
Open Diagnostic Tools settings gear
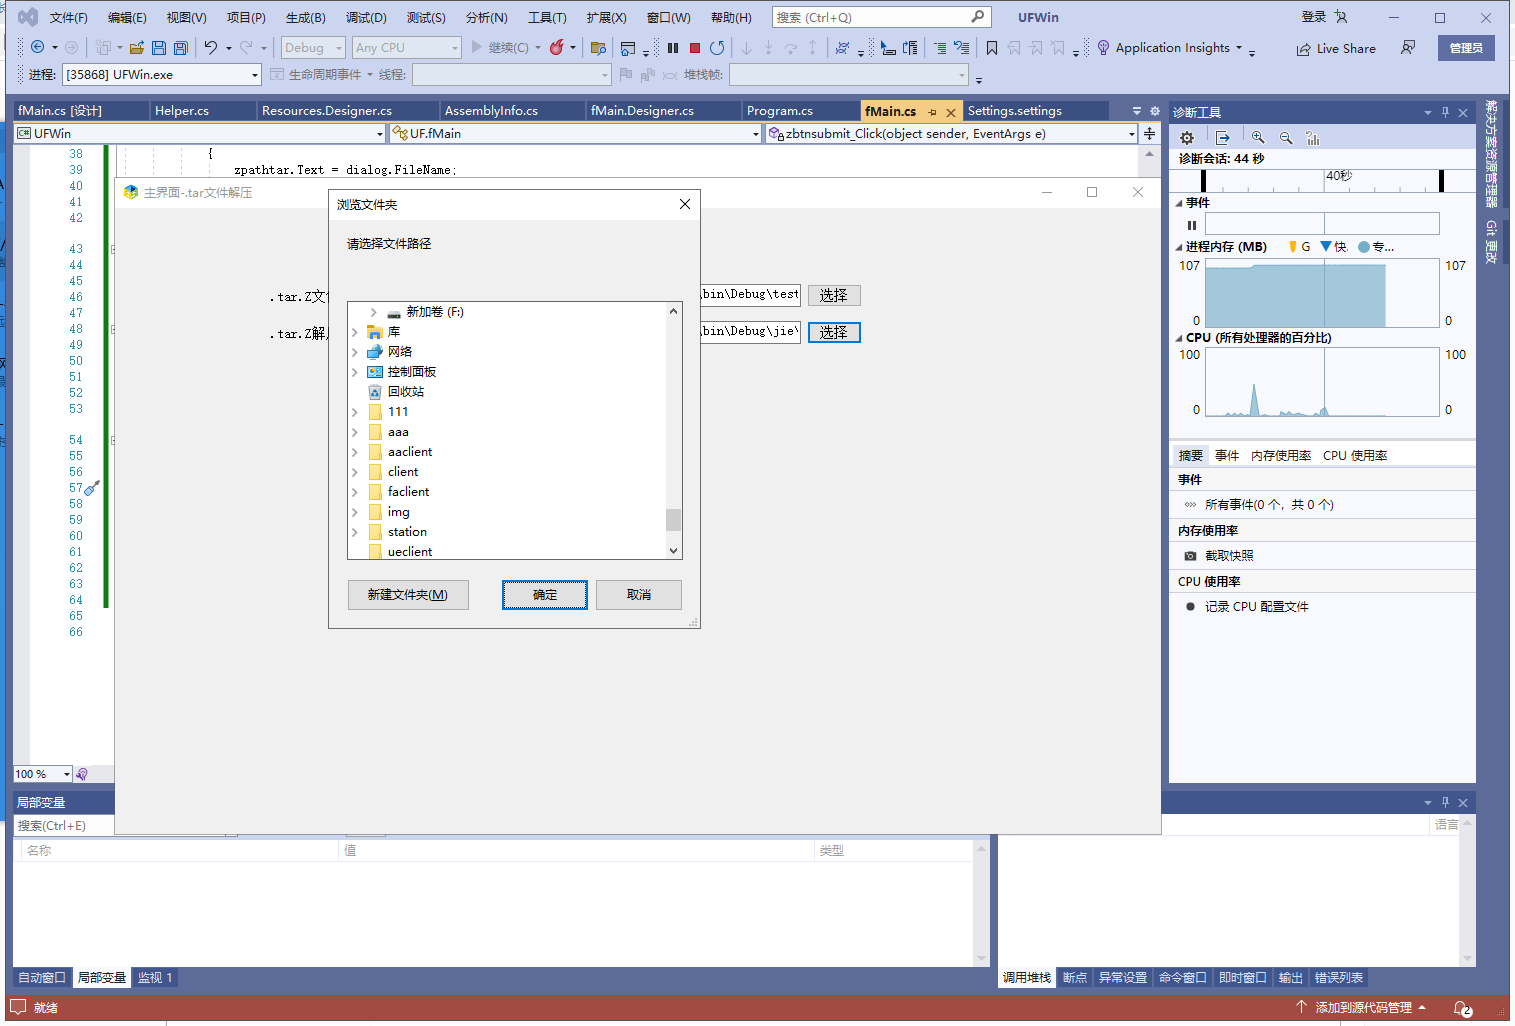tap(1187, 138)
